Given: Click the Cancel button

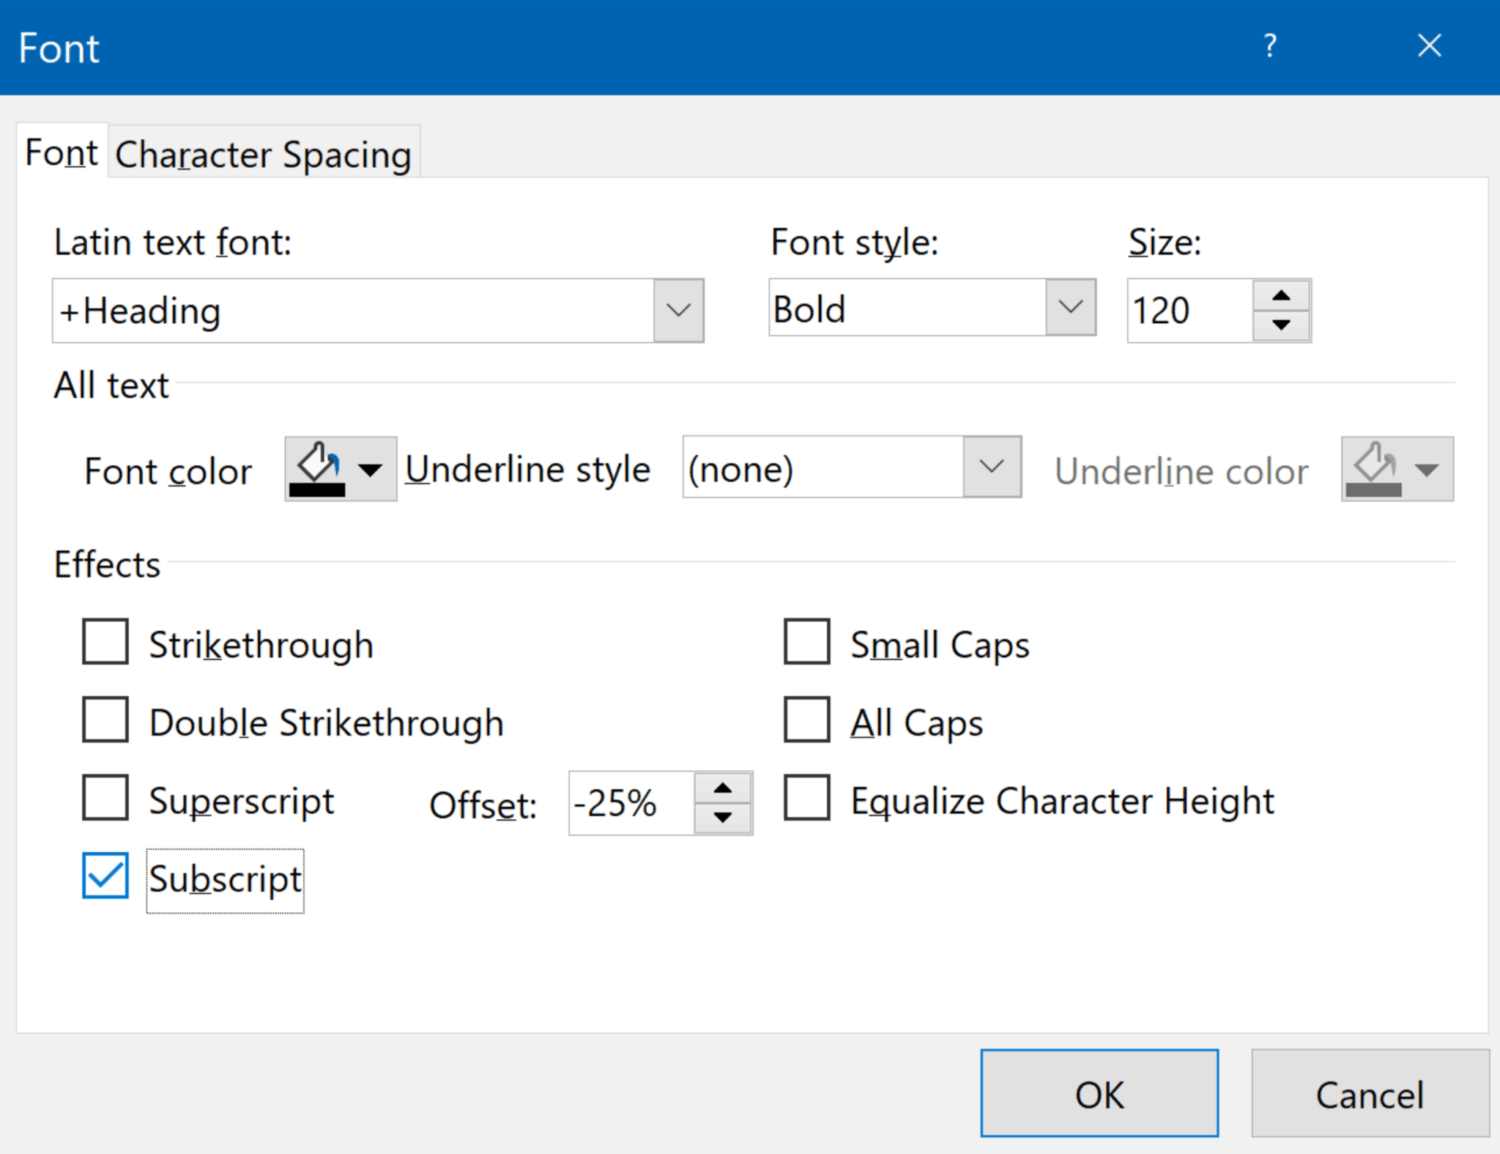Looking at the screenshot, I should [1369, 1094].
